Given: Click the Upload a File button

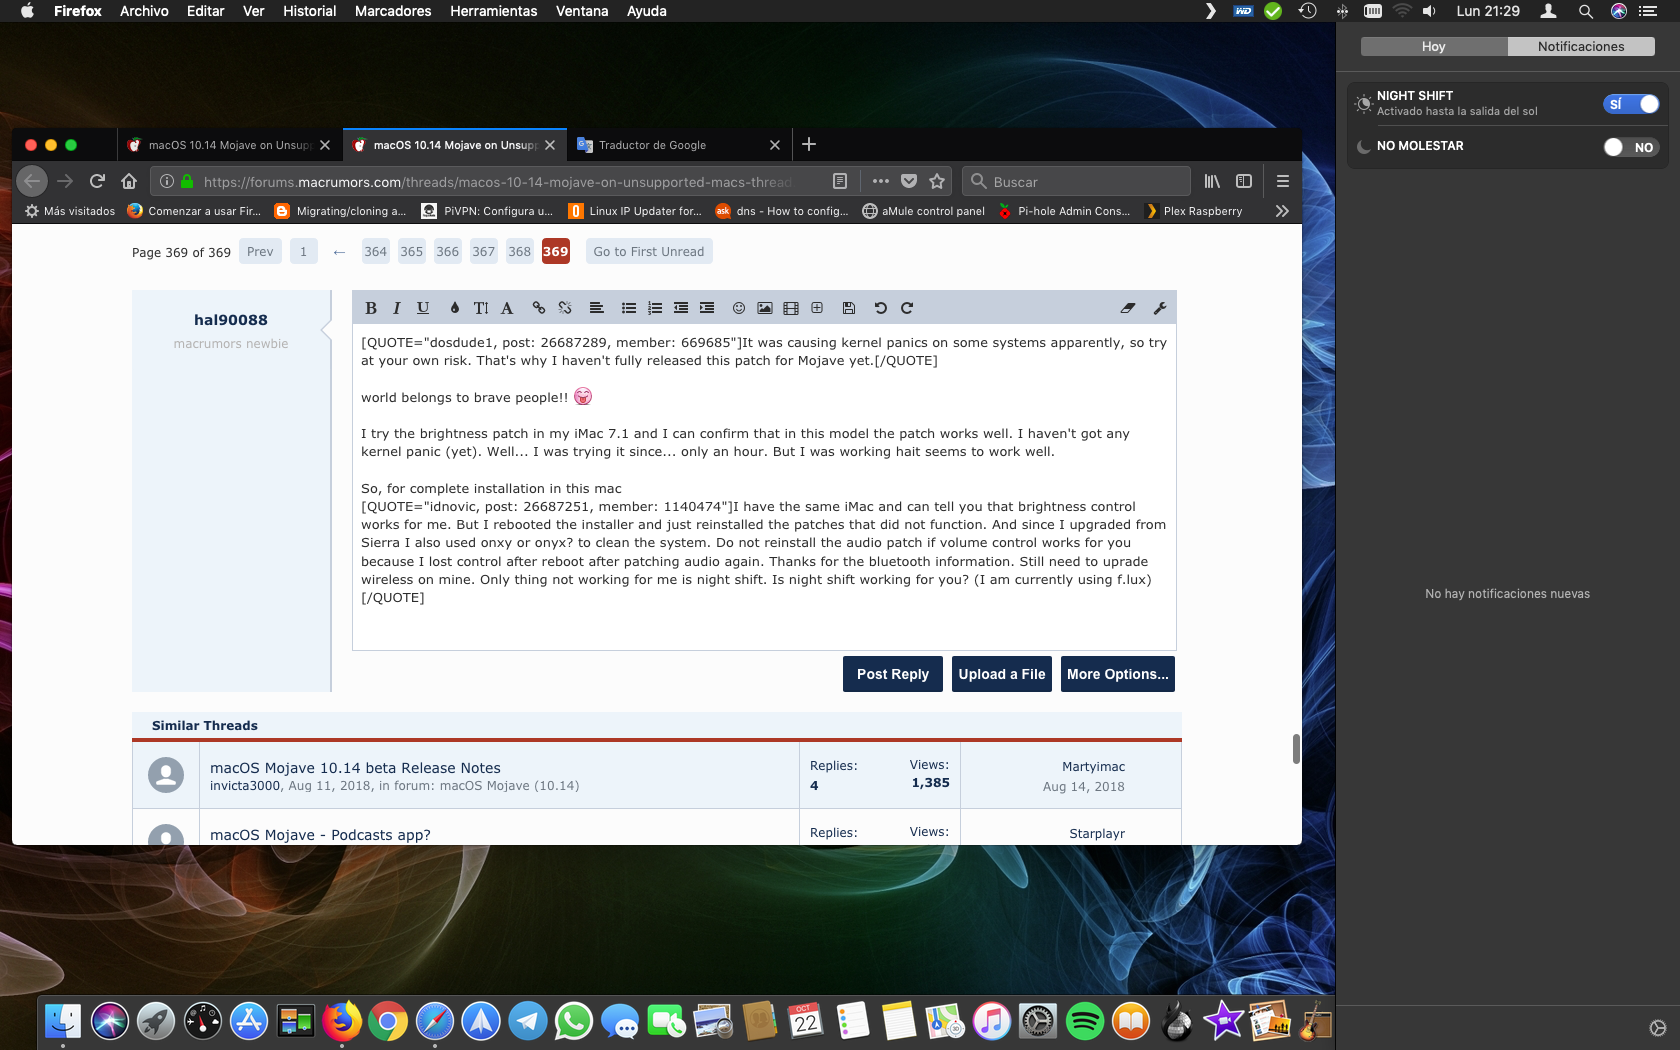Looking at the screenshot, I should coord(1002,674).
